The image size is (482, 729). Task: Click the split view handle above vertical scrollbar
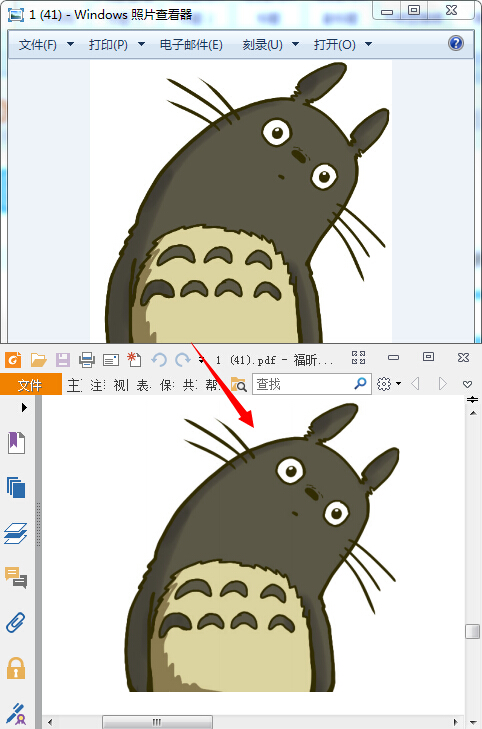tap(472, 399)
